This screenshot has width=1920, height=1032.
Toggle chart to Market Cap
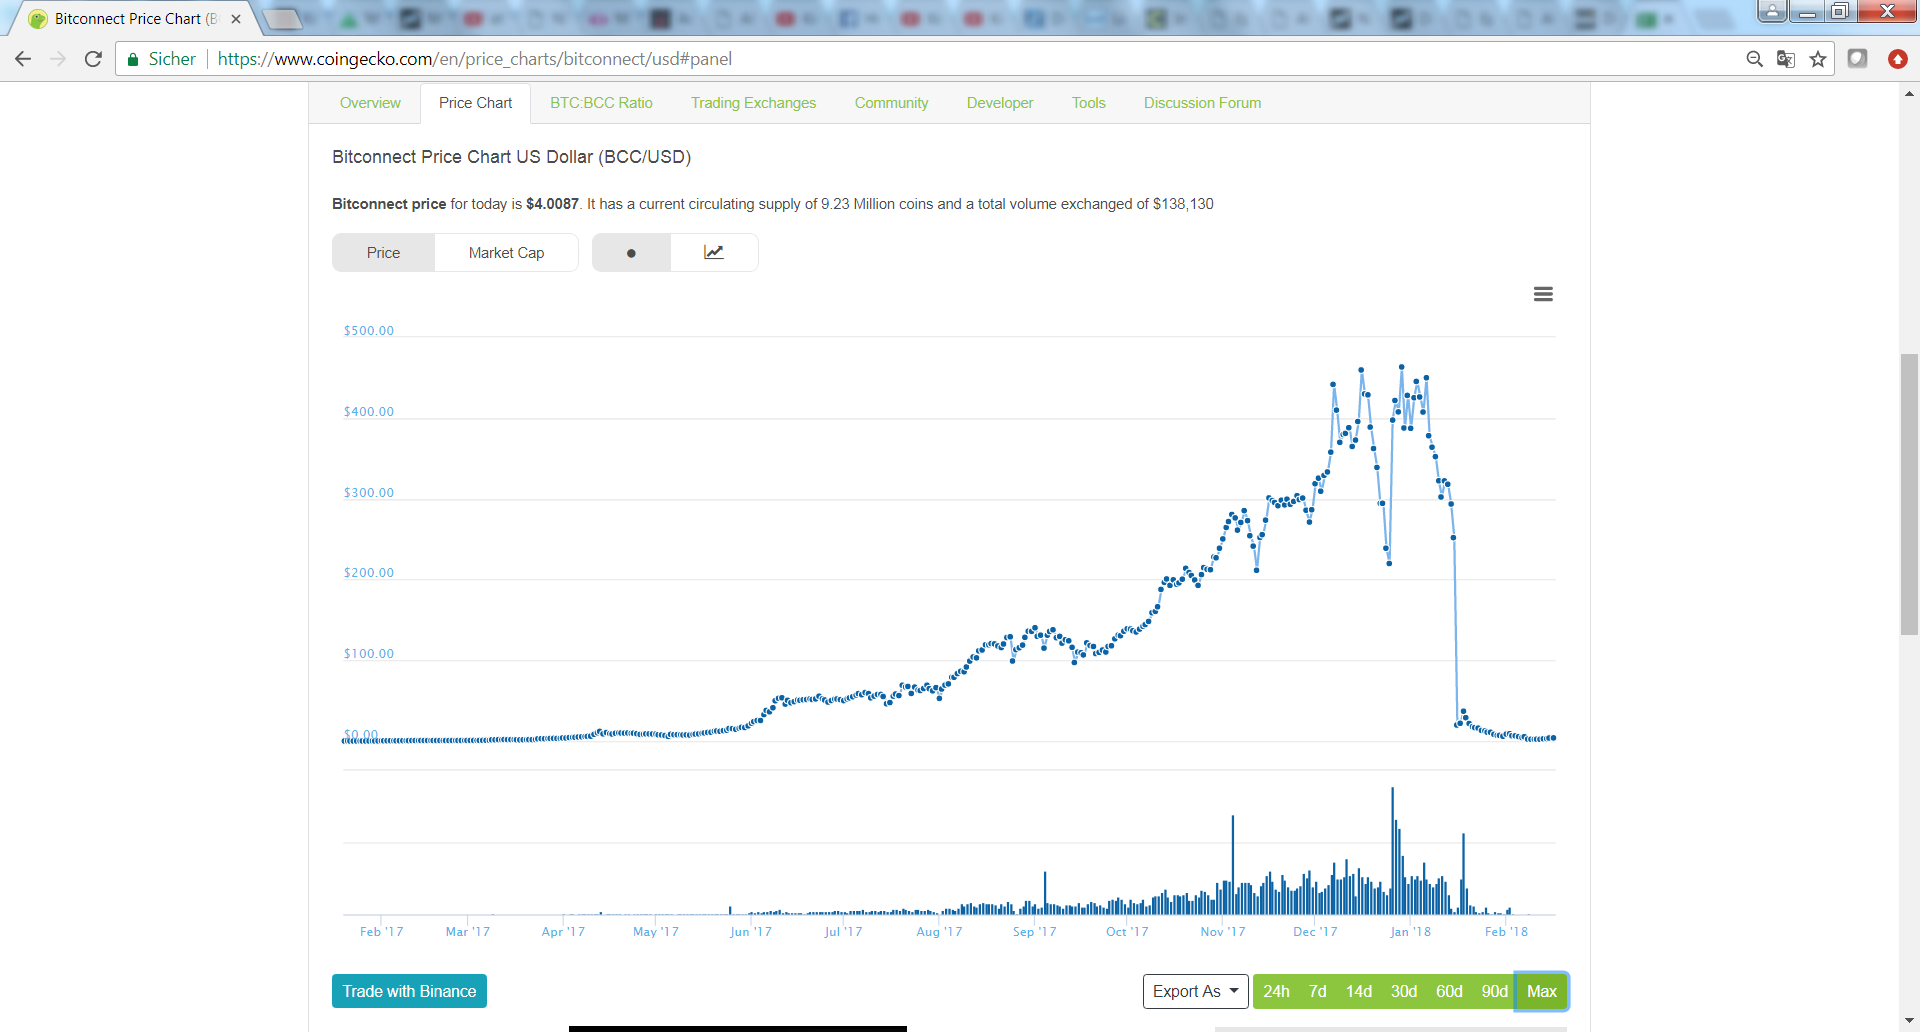(506, 253)
